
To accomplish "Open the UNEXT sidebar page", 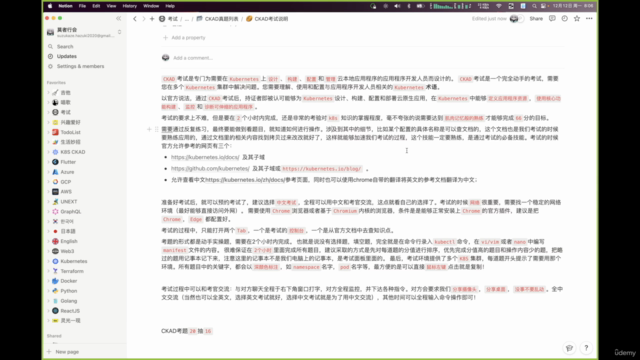I will pos(69,202).
